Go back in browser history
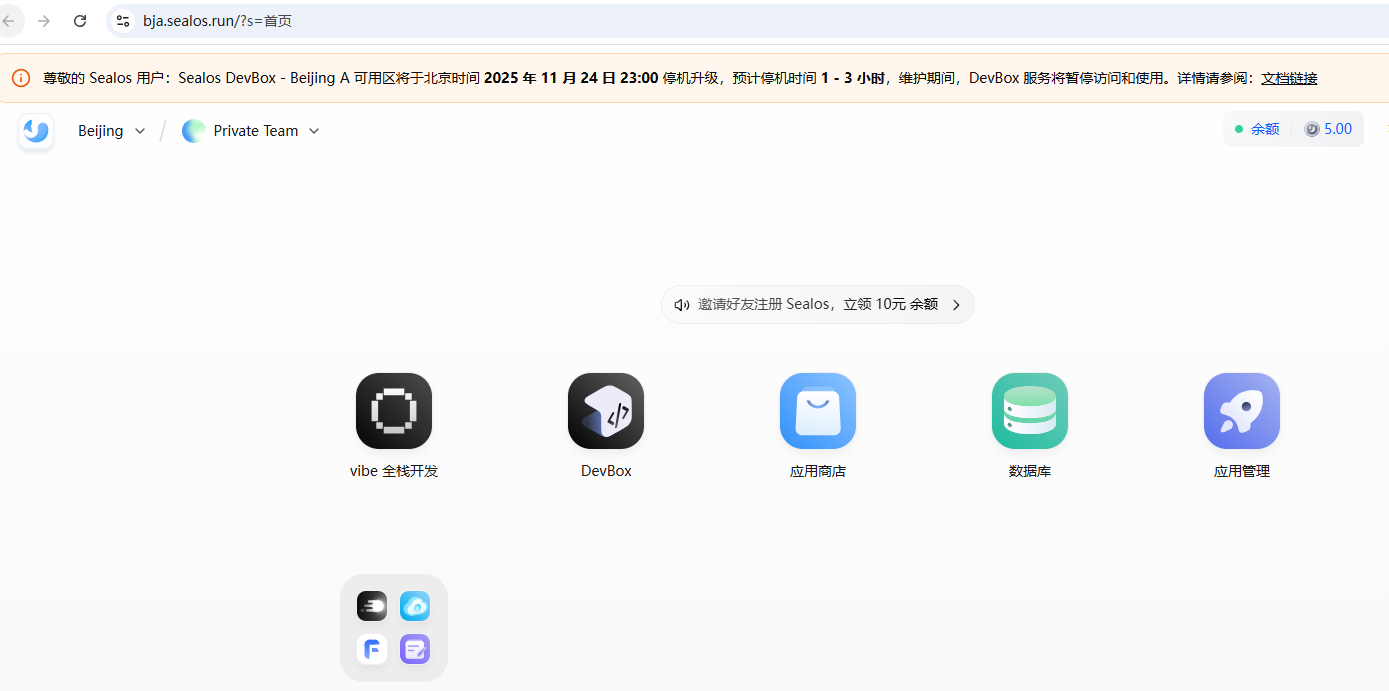 tap(8, 21)
